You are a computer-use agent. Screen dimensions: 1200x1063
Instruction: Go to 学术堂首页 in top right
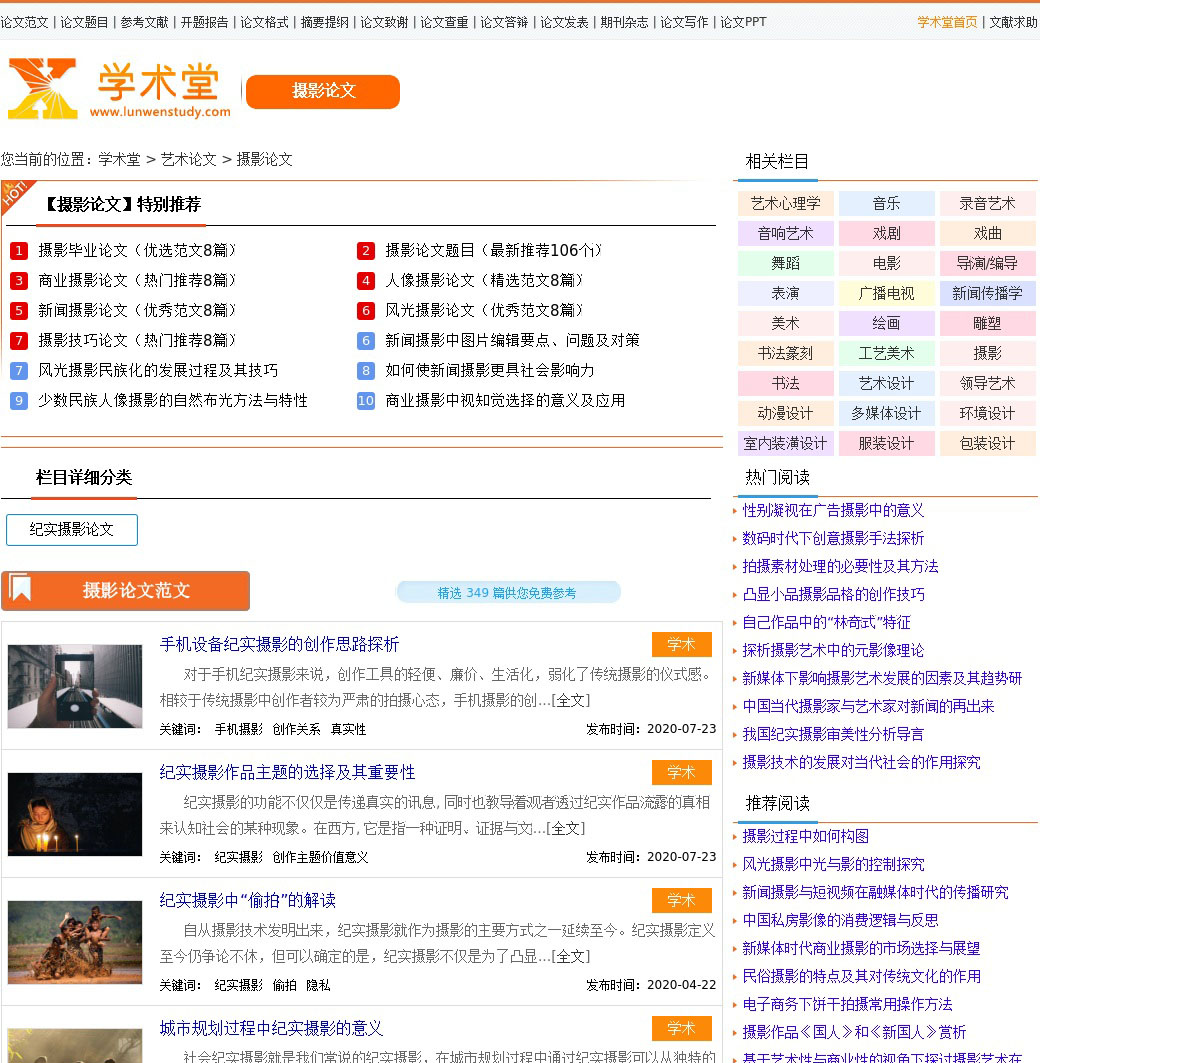tap(947, 22)
